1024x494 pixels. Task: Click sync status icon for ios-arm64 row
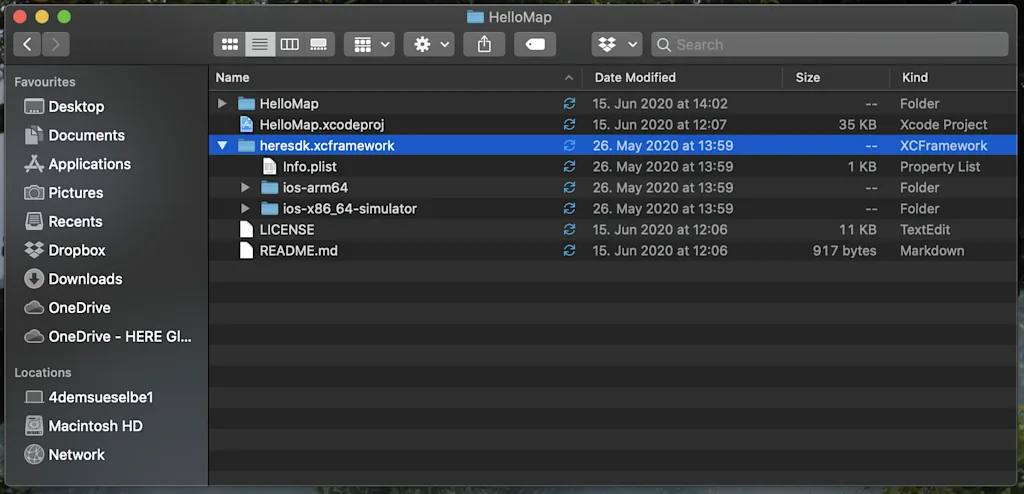(569, 188)
